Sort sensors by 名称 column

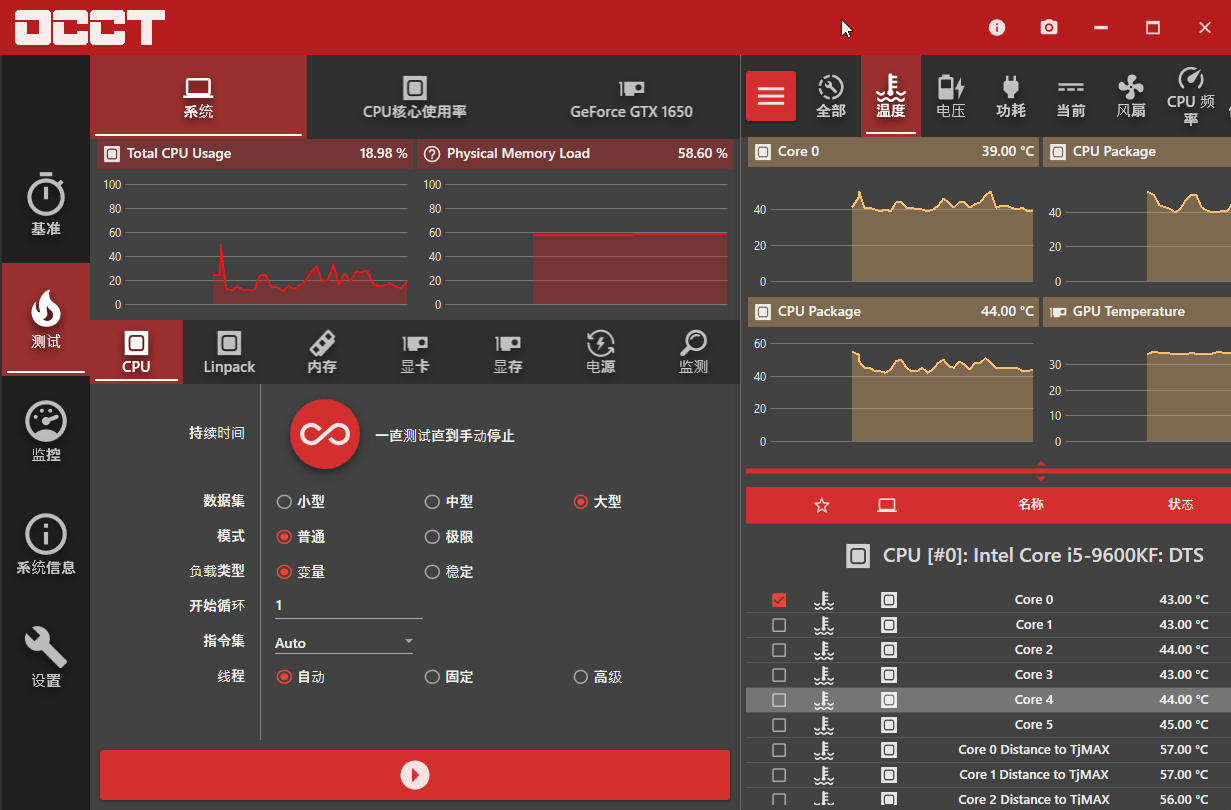1031,504
